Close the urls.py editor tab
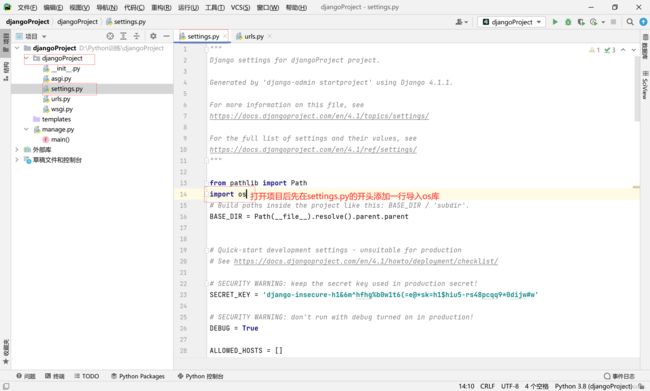This screenshot has height=391, width=650. [269, 36]
